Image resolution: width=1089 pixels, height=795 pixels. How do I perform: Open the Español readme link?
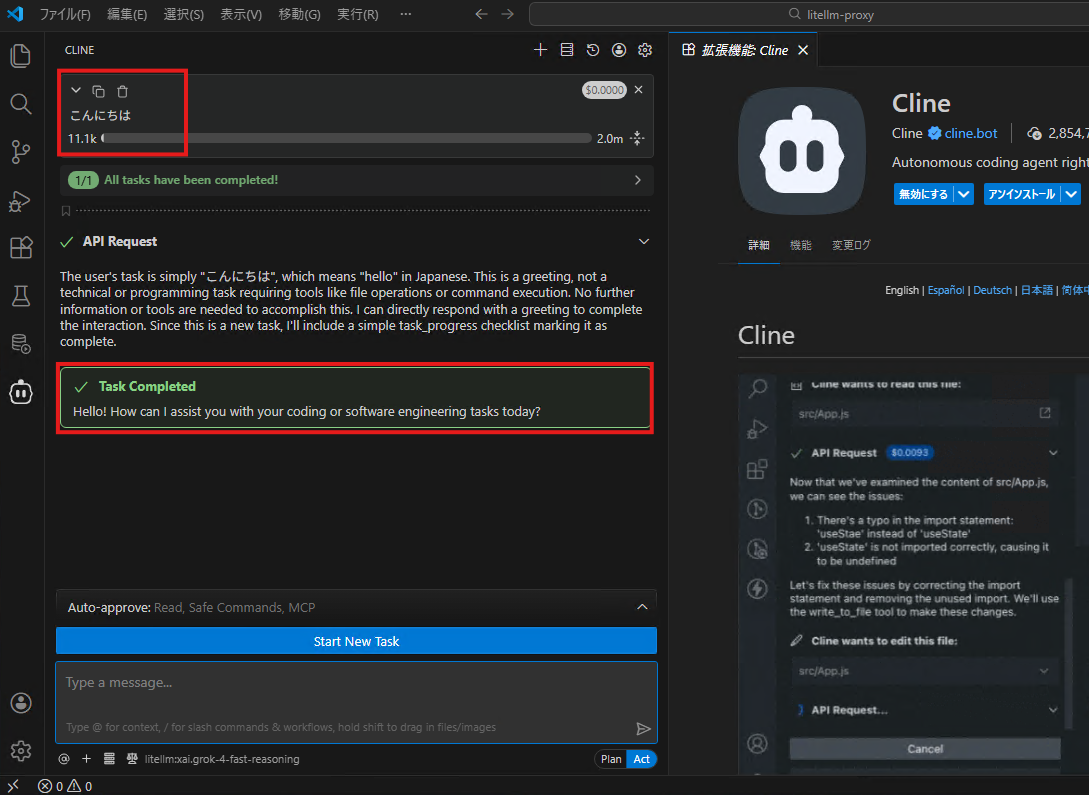(946, 290)
